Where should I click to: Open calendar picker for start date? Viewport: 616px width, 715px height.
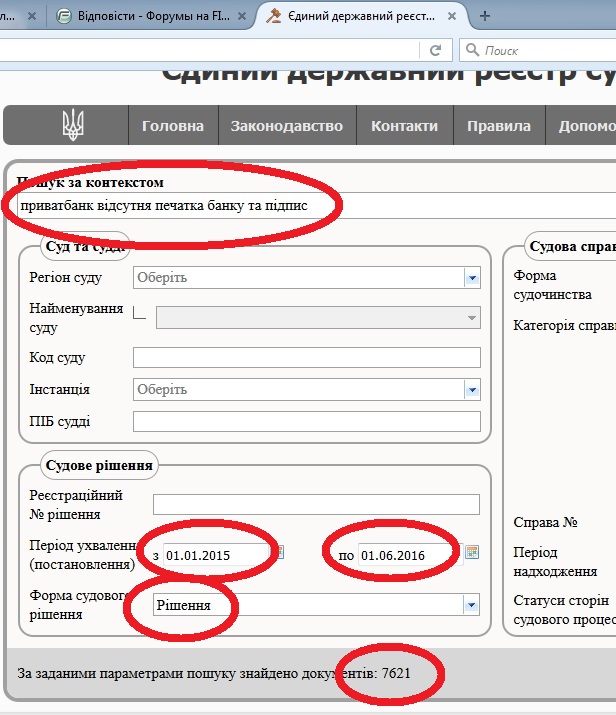coord(278,552)
